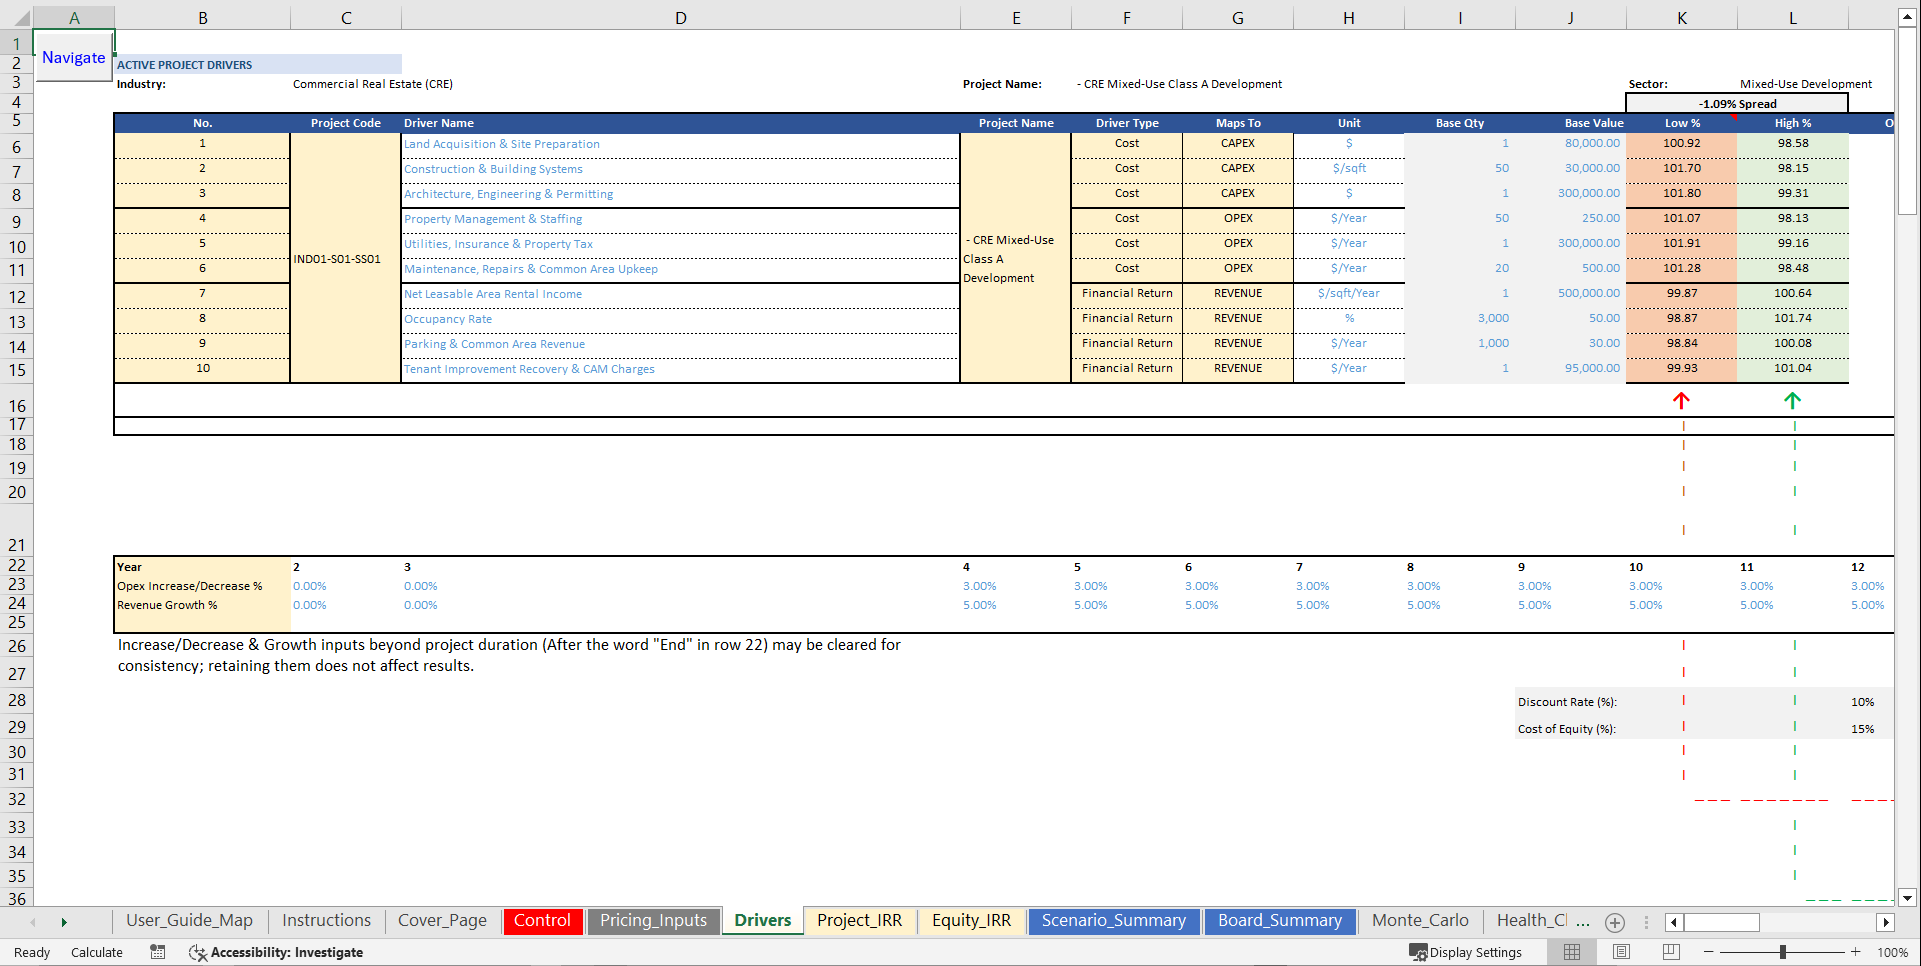Open the Instructions sheet tab
Image resolution: width=1921 pixels, height=966 pixels.
326,921
